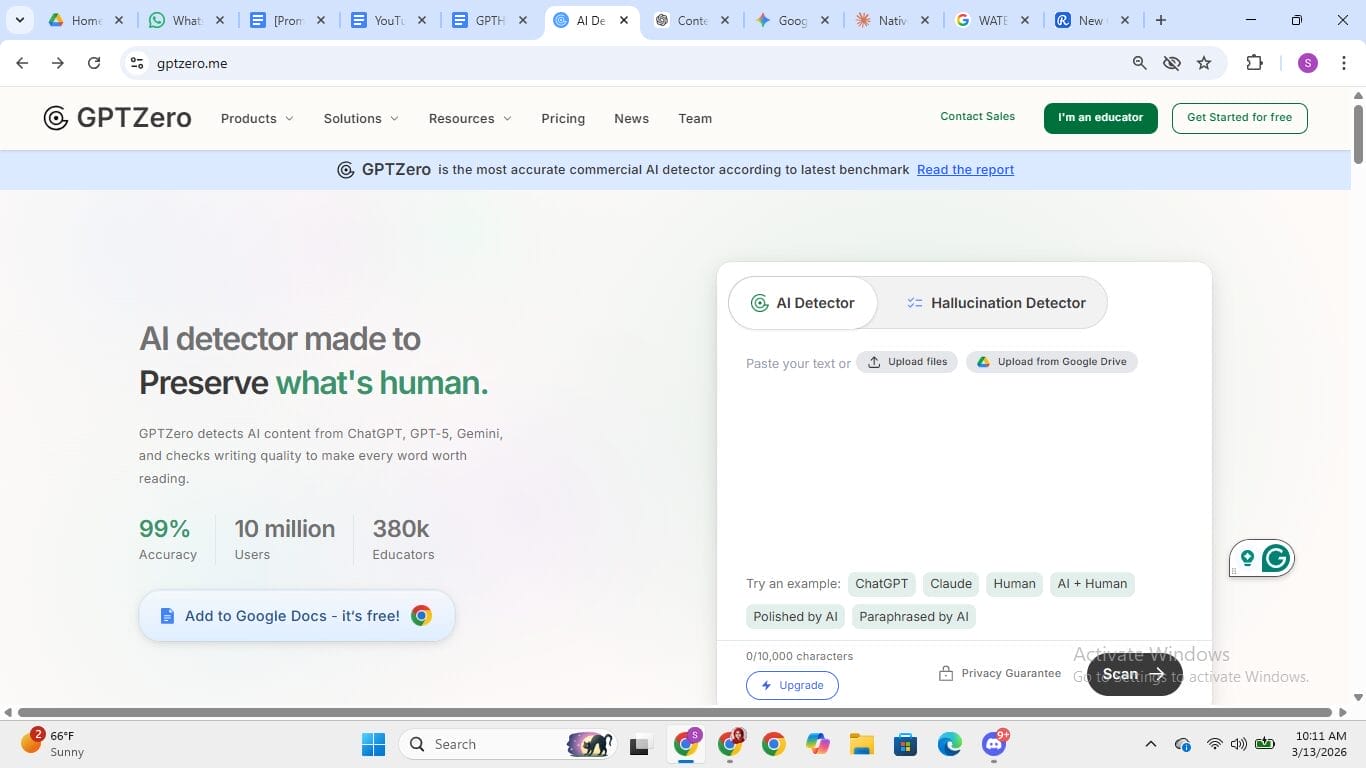The image size is (1366, 768).
Task: Reload the page
Action: [94, 63]
